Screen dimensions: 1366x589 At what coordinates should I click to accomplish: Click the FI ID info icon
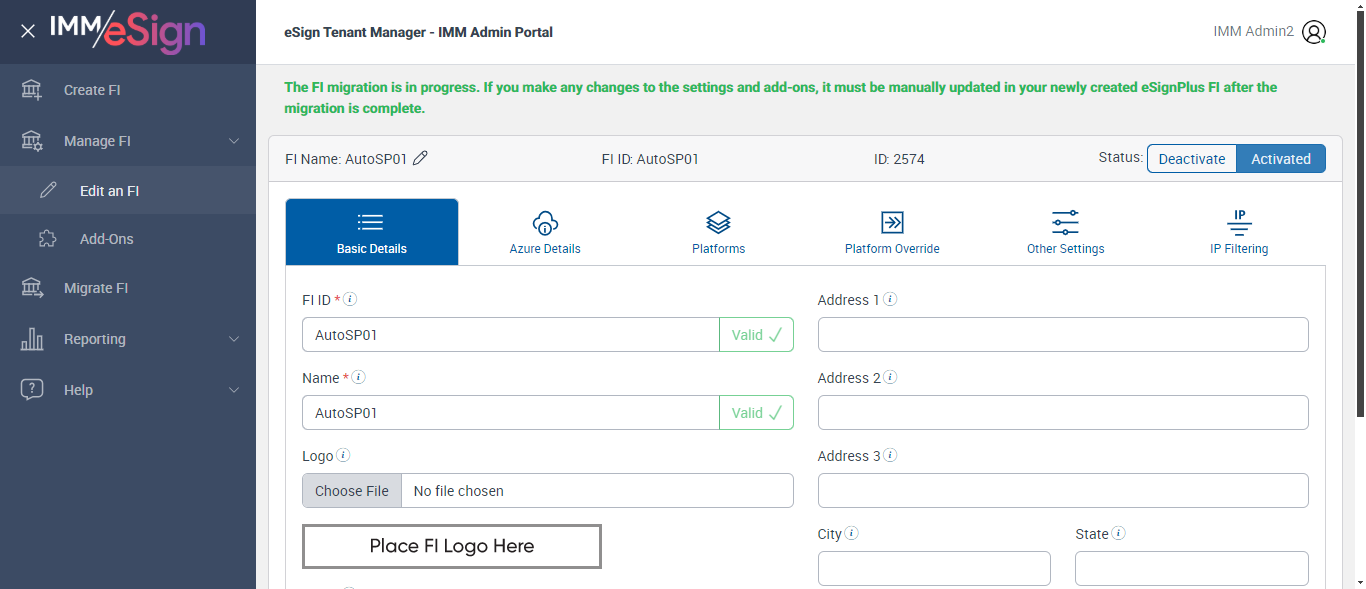click(x=351, y=299)
